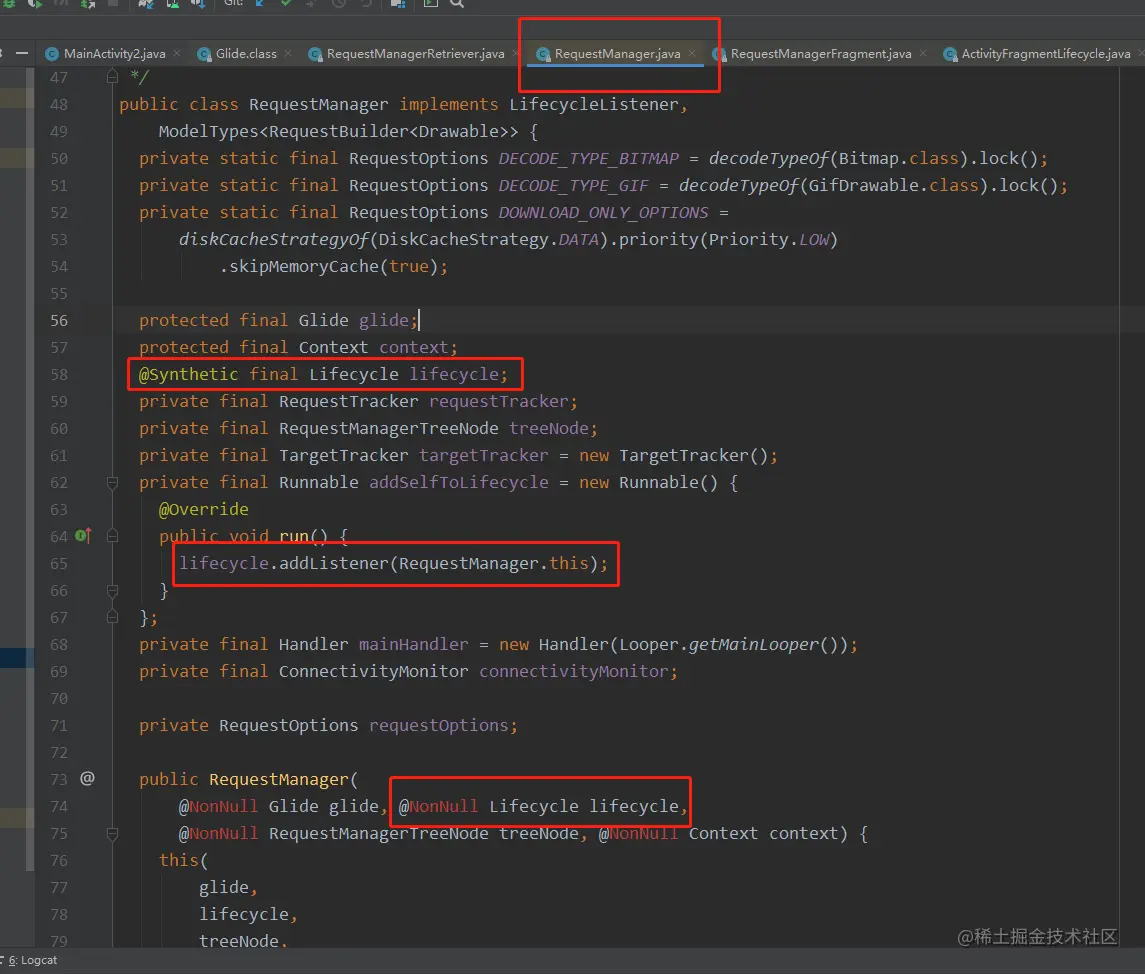
Task: Open the Glide.class editor tab
Action: click(x=246, y=53)
